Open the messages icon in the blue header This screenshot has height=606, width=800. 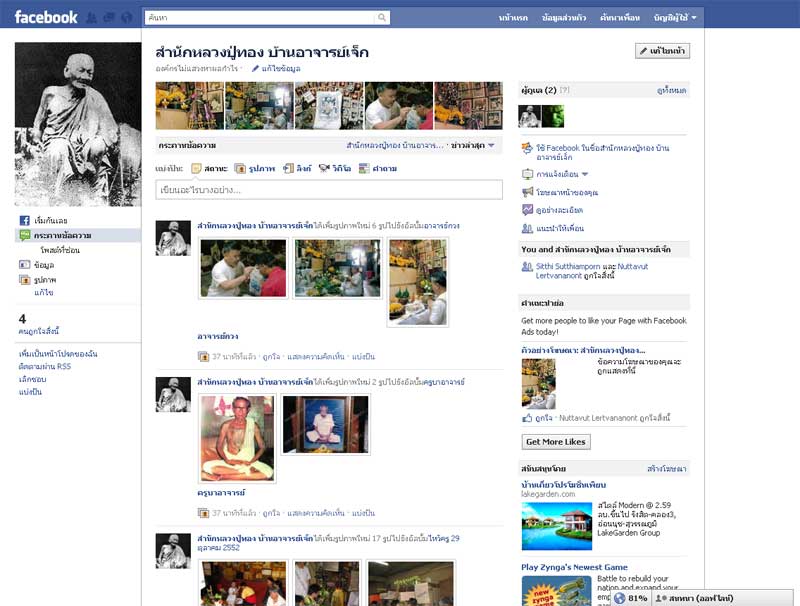click(x=109, y=18)
